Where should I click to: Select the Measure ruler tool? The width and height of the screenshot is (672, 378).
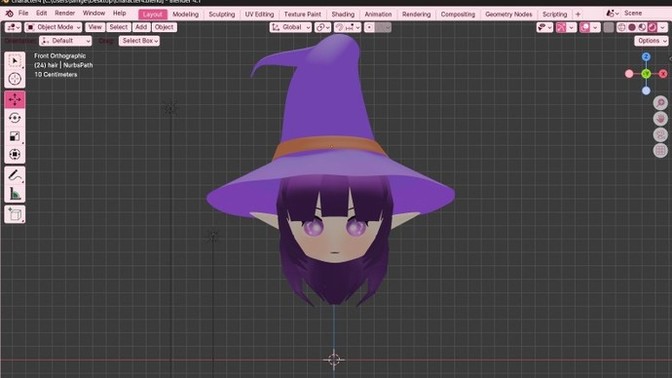[15, 194]
